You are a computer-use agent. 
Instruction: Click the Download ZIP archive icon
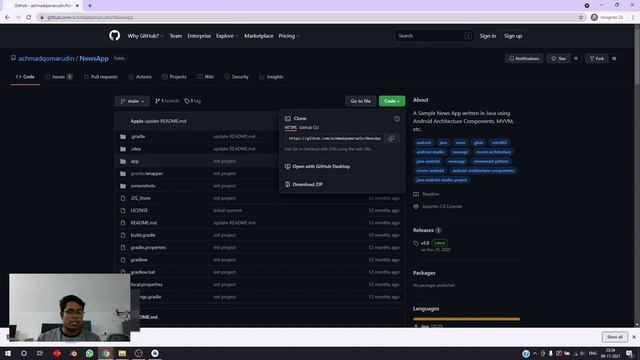[287, 184]
